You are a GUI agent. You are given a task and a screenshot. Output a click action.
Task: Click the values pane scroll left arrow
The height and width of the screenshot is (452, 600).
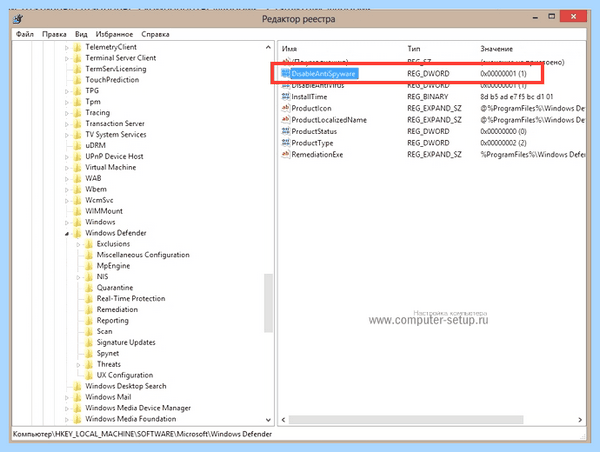click(x=284, y=420)
